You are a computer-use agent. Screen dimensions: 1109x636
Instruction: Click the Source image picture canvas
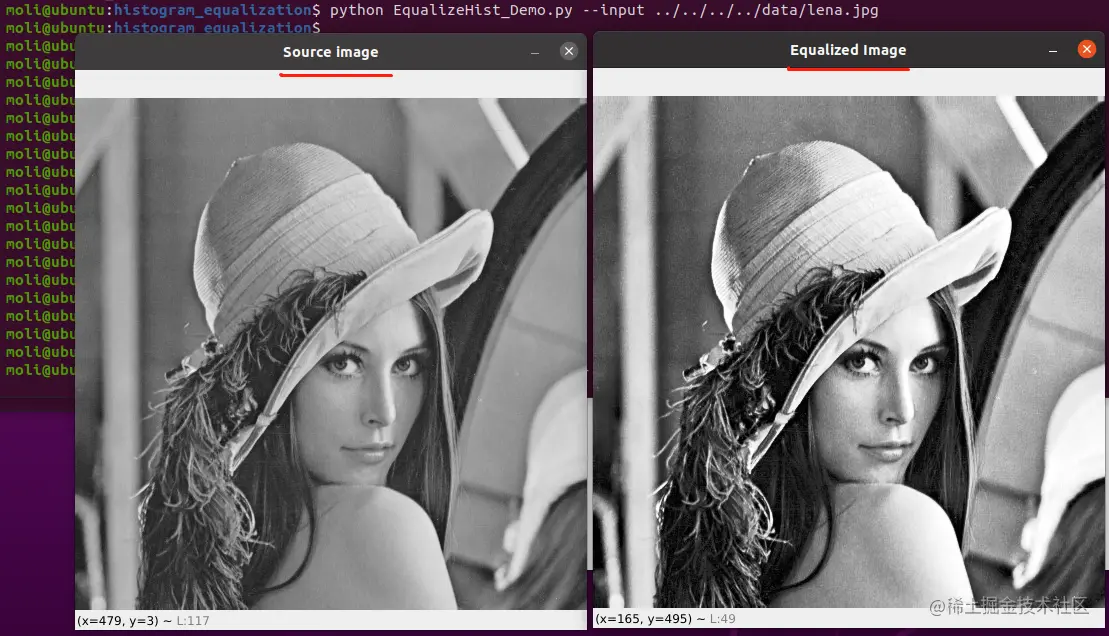(331, 354)
